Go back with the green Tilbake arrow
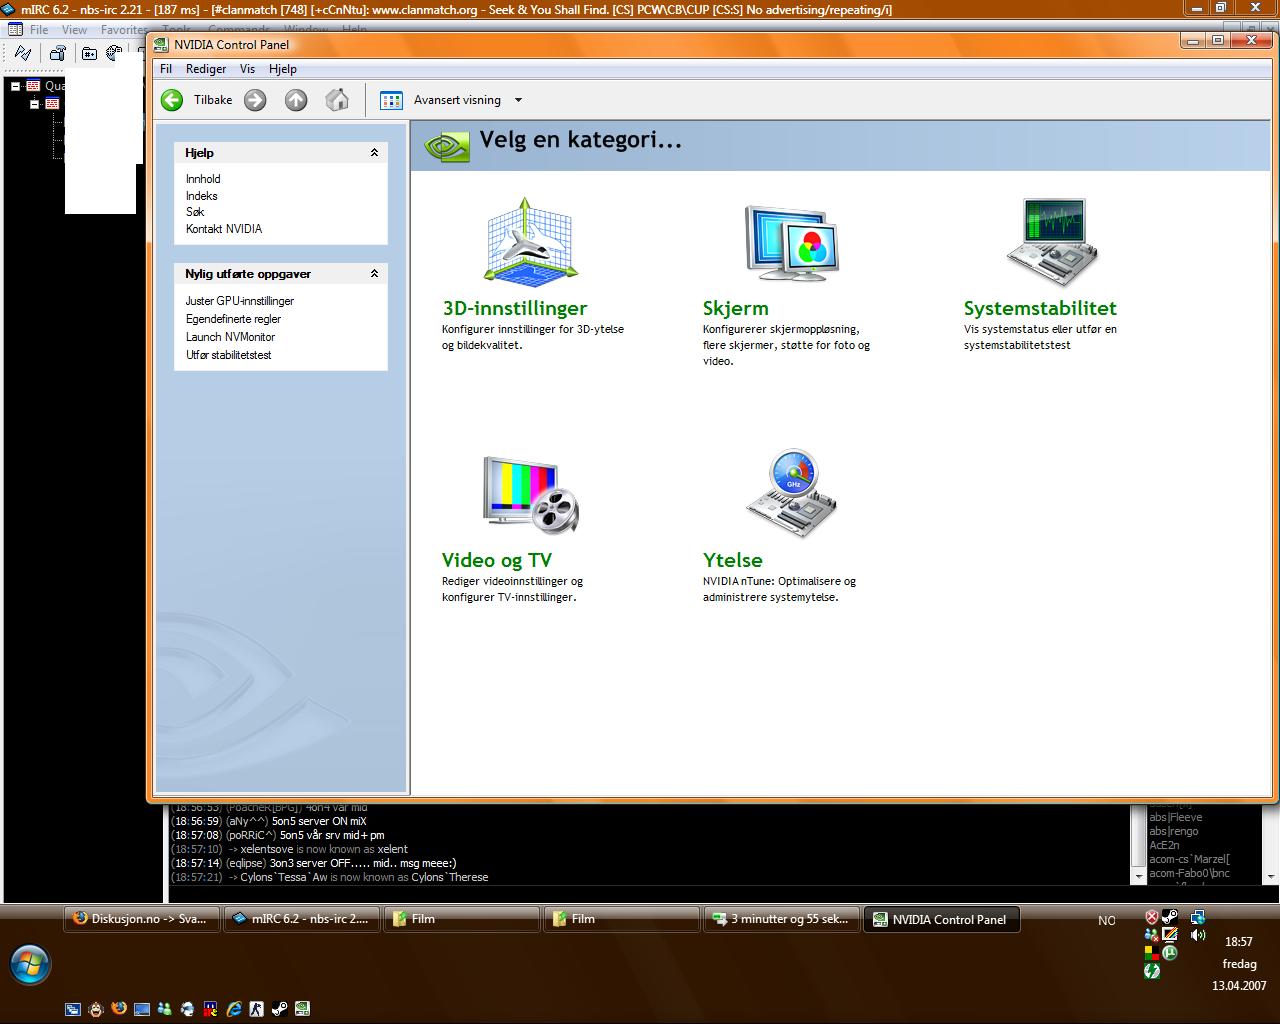Viewport: 1280px width, 1024px height. pyautogui.click(x=172, y=100)
